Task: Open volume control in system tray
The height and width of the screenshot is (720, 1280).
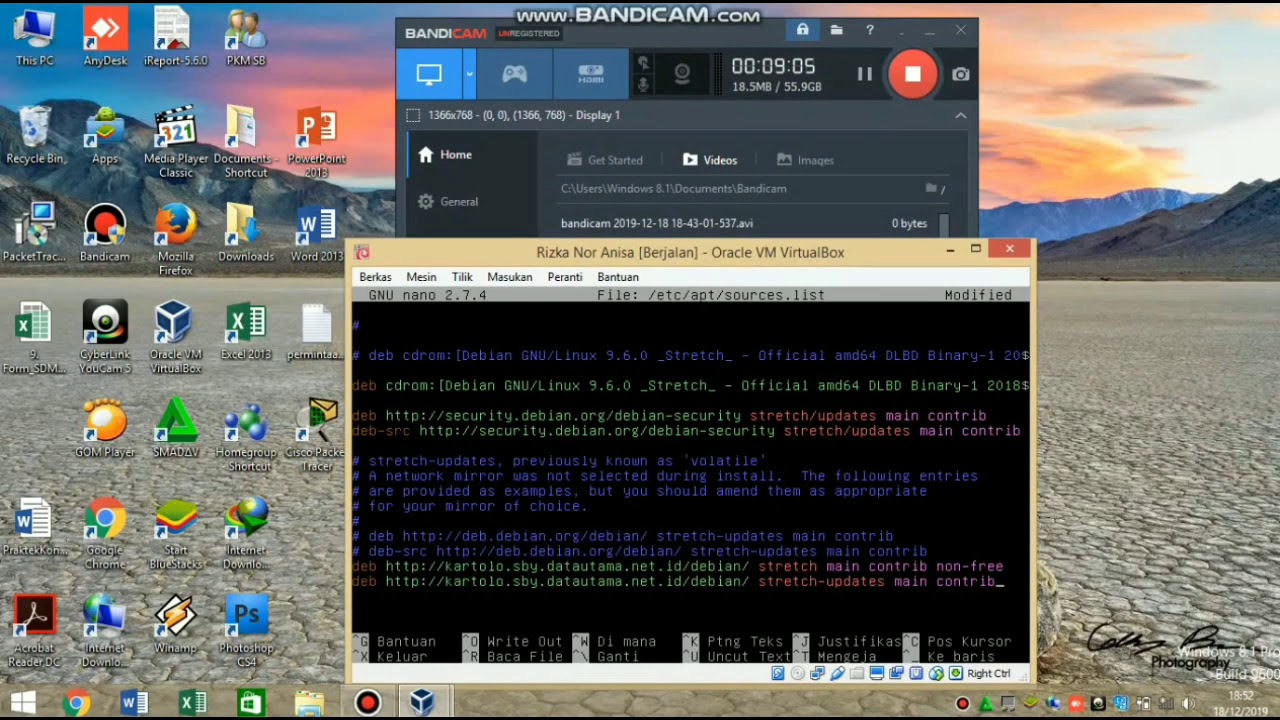Action: [1187, 704]
